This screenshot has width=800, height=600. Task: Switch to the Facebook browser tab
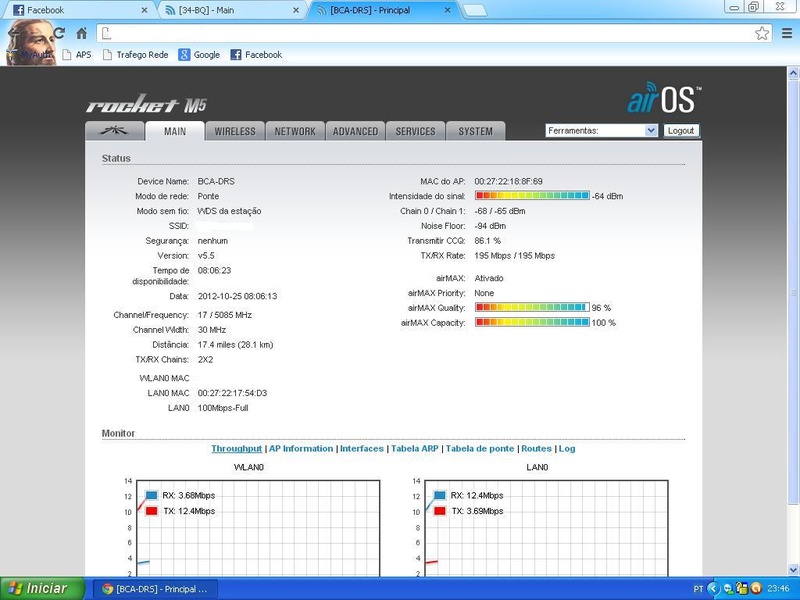77,10
